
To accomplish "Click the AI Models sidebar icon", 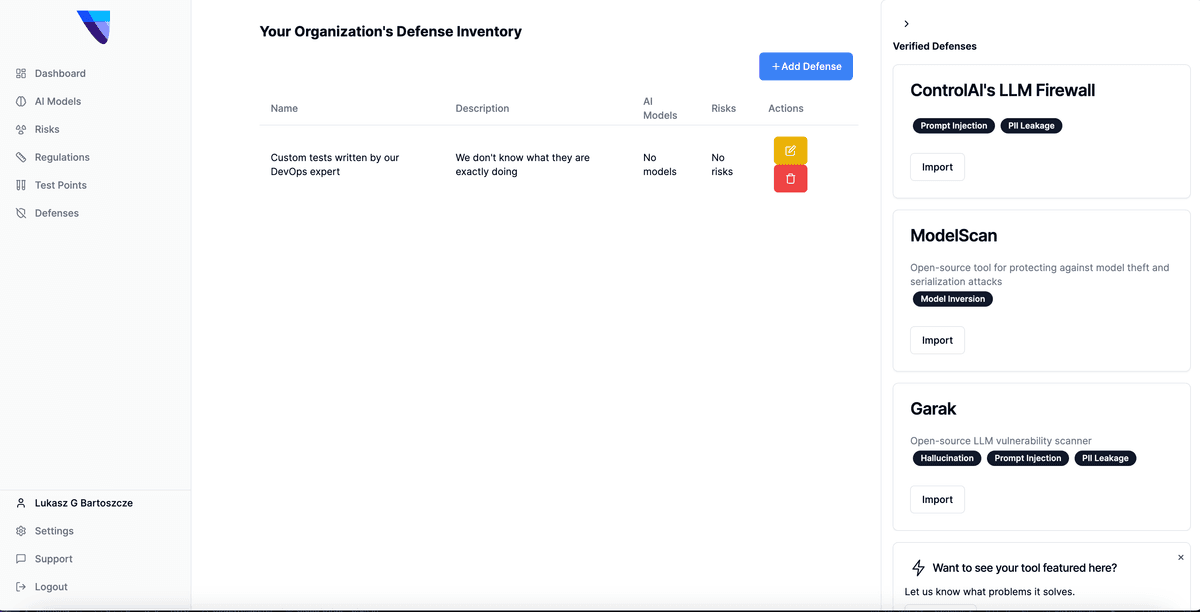I will point(21,101).
